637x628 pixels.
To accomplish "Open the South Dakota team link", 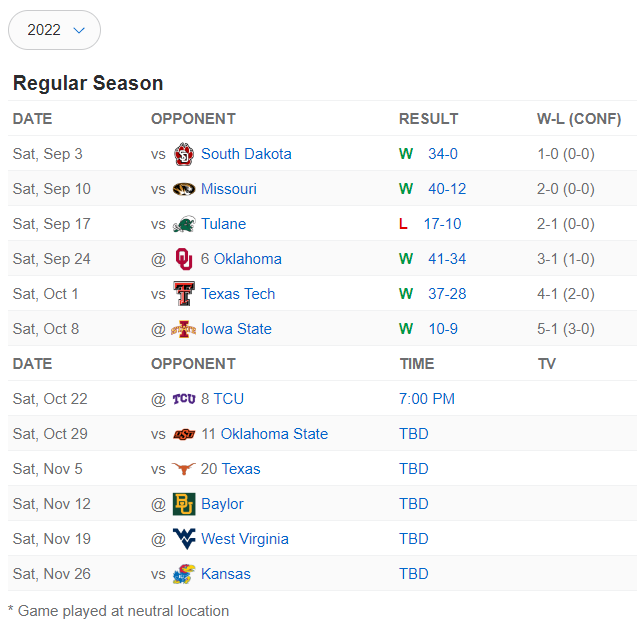I will pos(246,154).
